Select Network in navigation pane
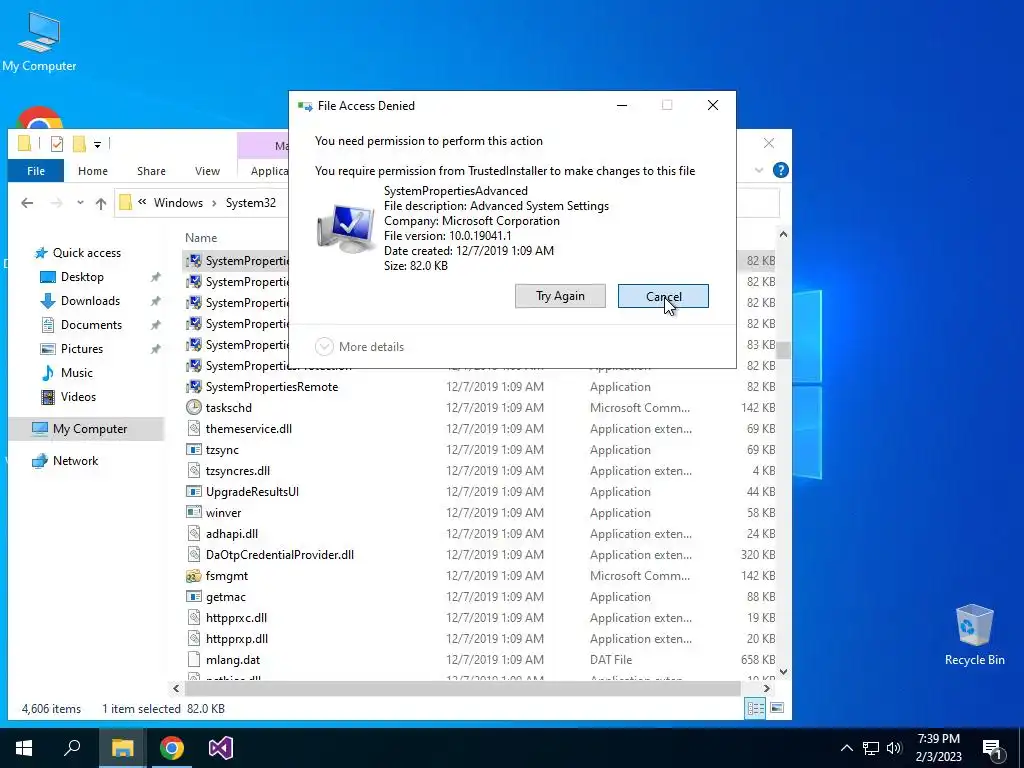 [x=75, y=461]
